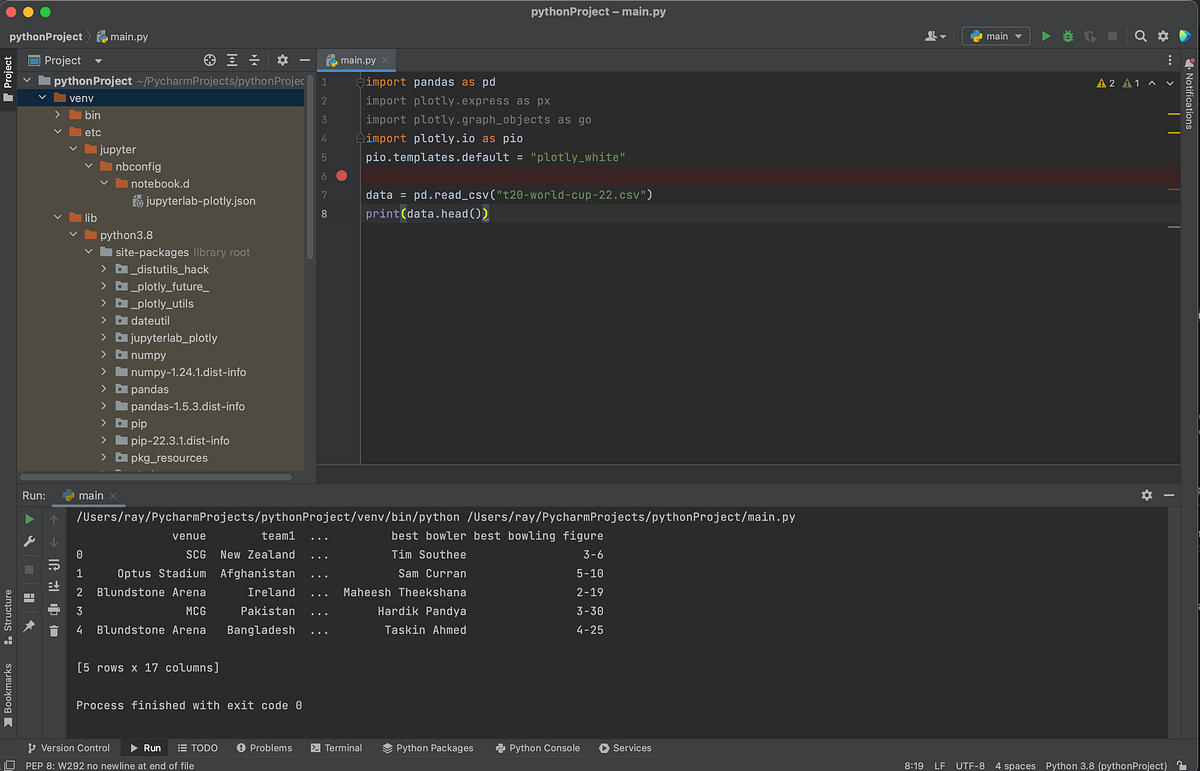This screenshot has width=1200, height=771.
Task: Open IDE settings via gear icon
Action: click(x=1163, y=35)
